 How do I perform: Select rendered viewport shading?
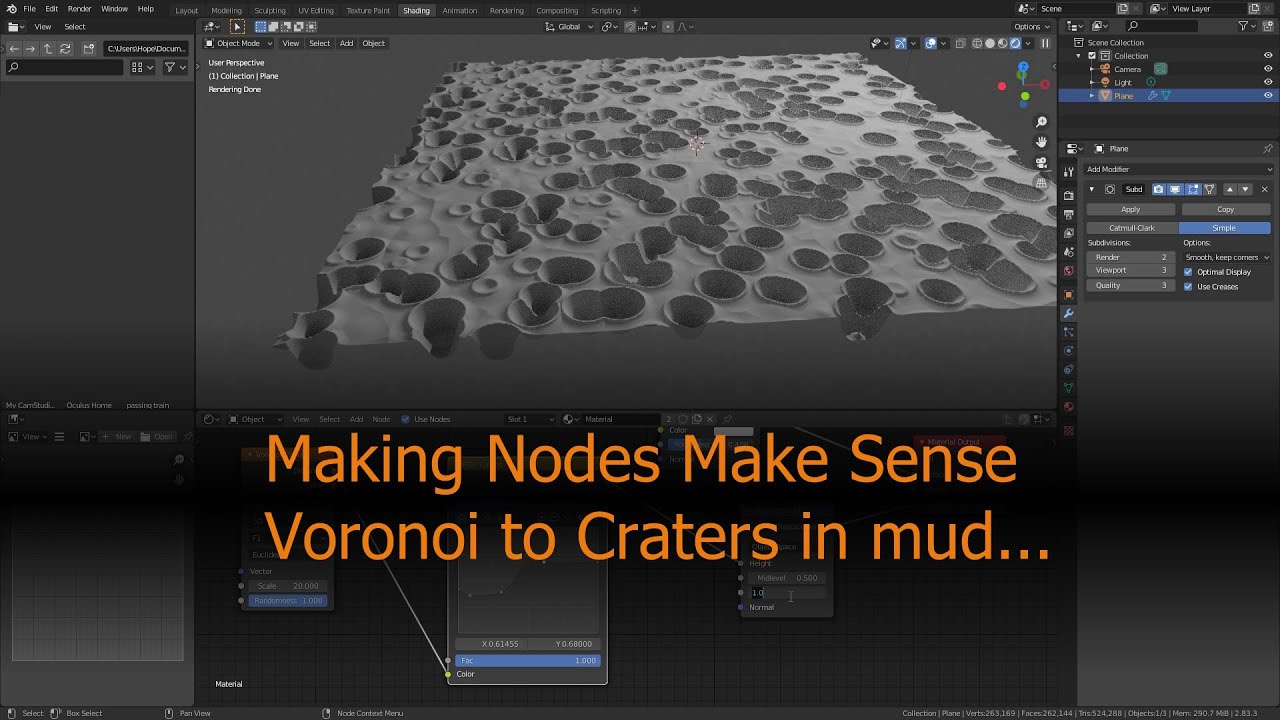tap(1015, 43)
